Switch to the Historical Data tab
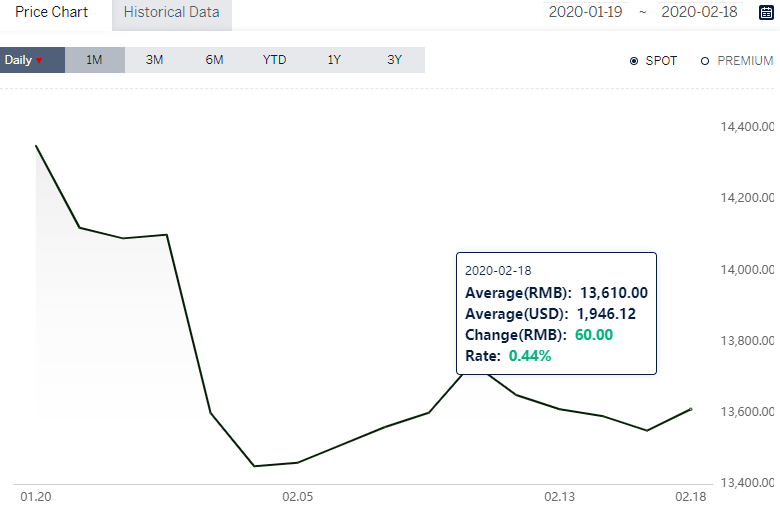This screenshot has width=780, height=513. 172,12
